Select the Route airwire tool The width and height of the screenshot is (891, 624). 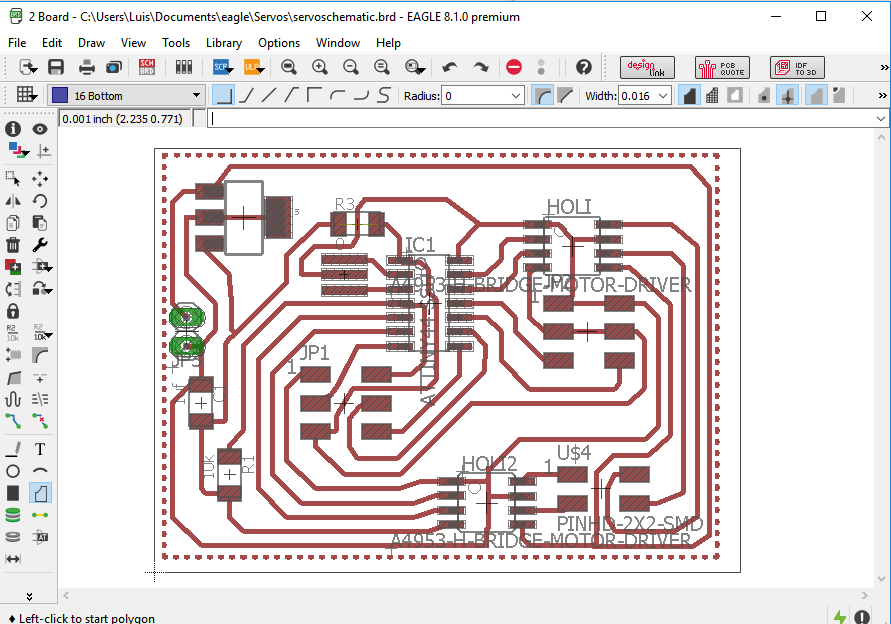click(13, 421)
